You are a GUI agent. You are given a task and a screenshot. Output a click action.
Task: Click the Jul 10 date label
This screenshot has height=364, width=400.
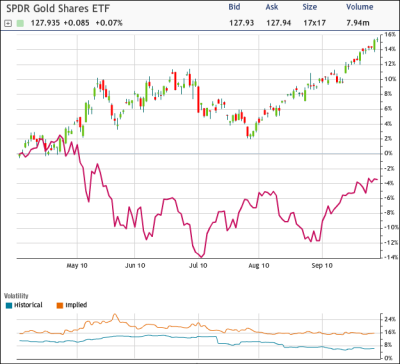[x=198, y=266]
